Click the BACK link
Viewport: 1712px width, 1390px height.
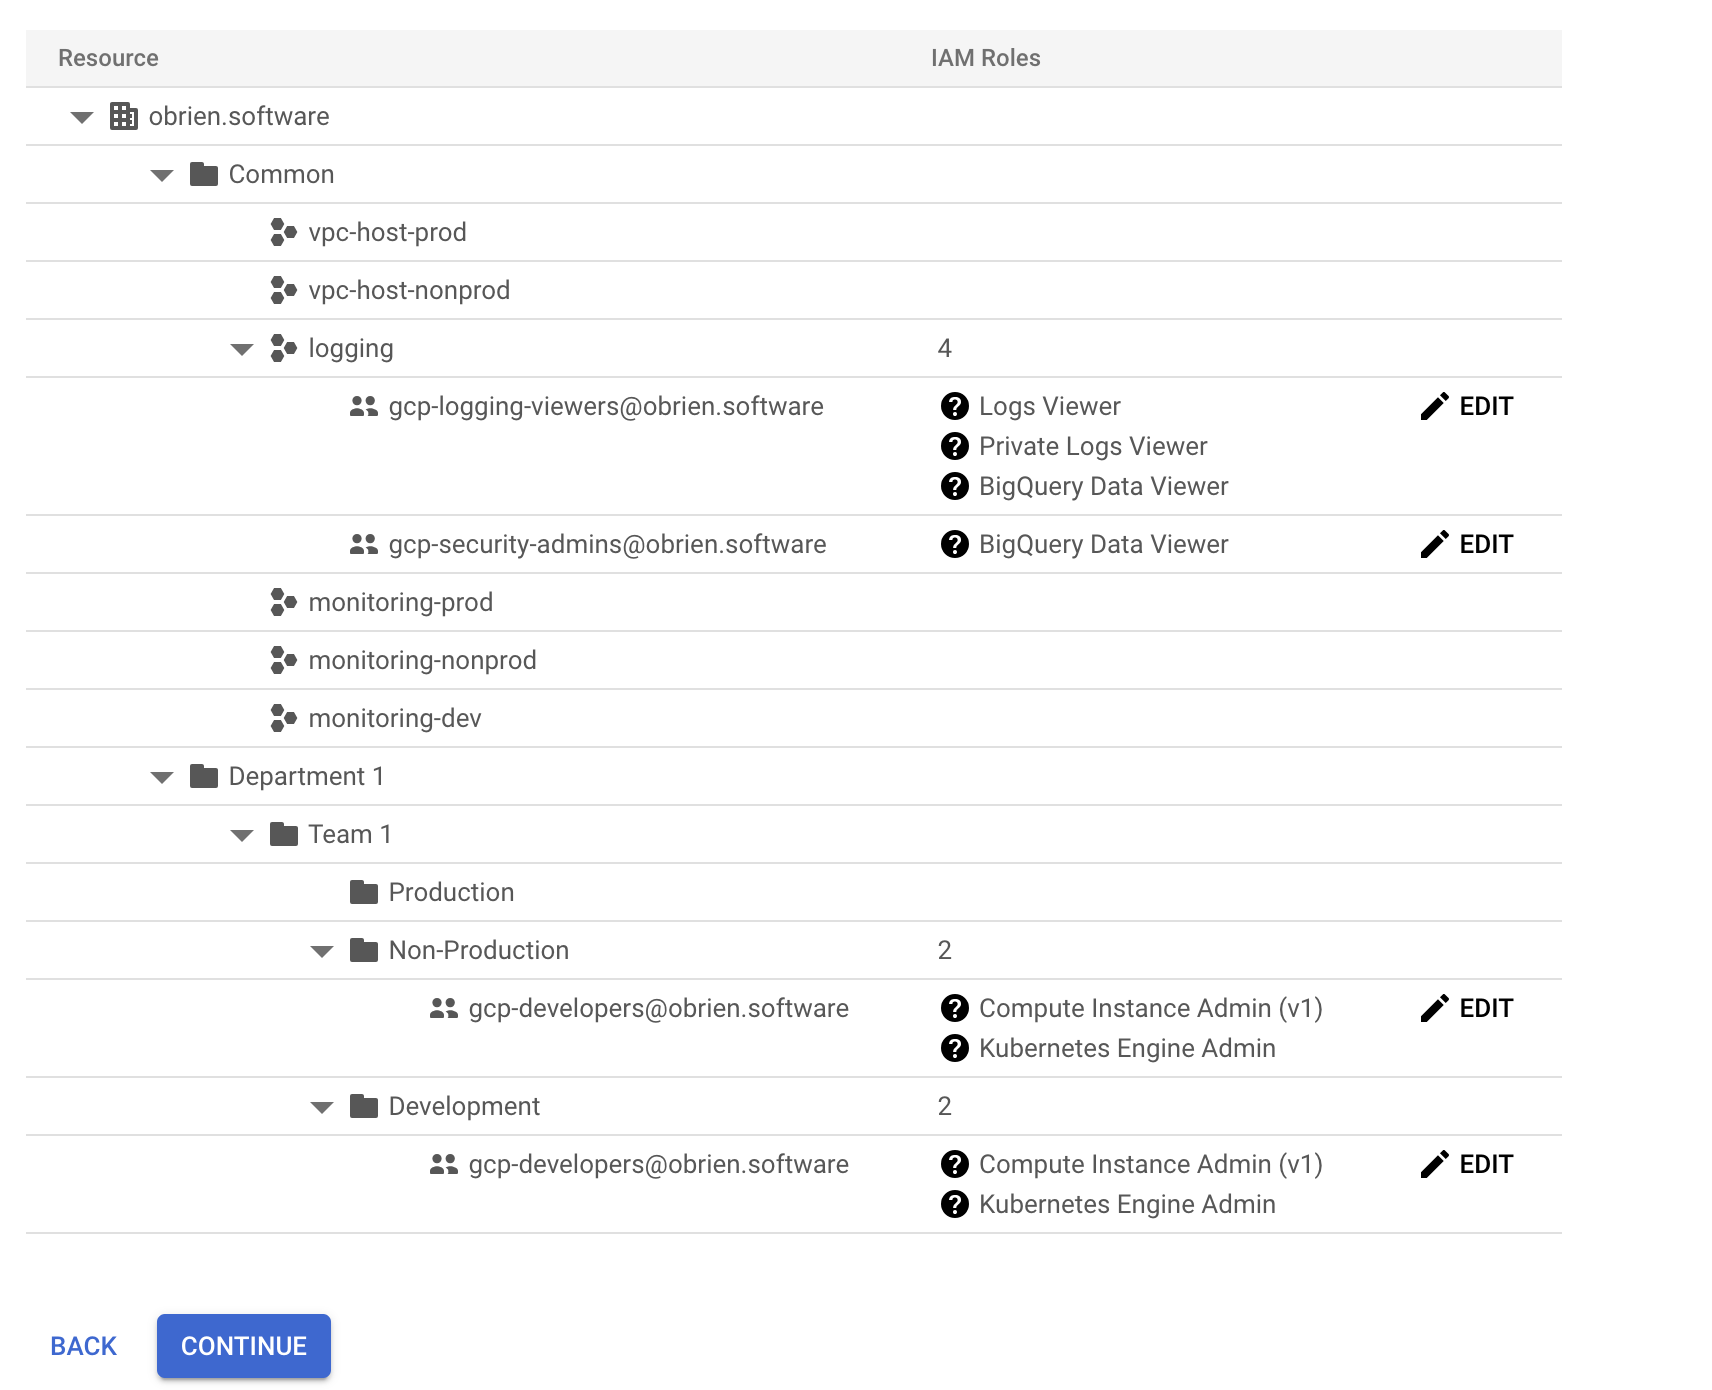coord(83,1346)
